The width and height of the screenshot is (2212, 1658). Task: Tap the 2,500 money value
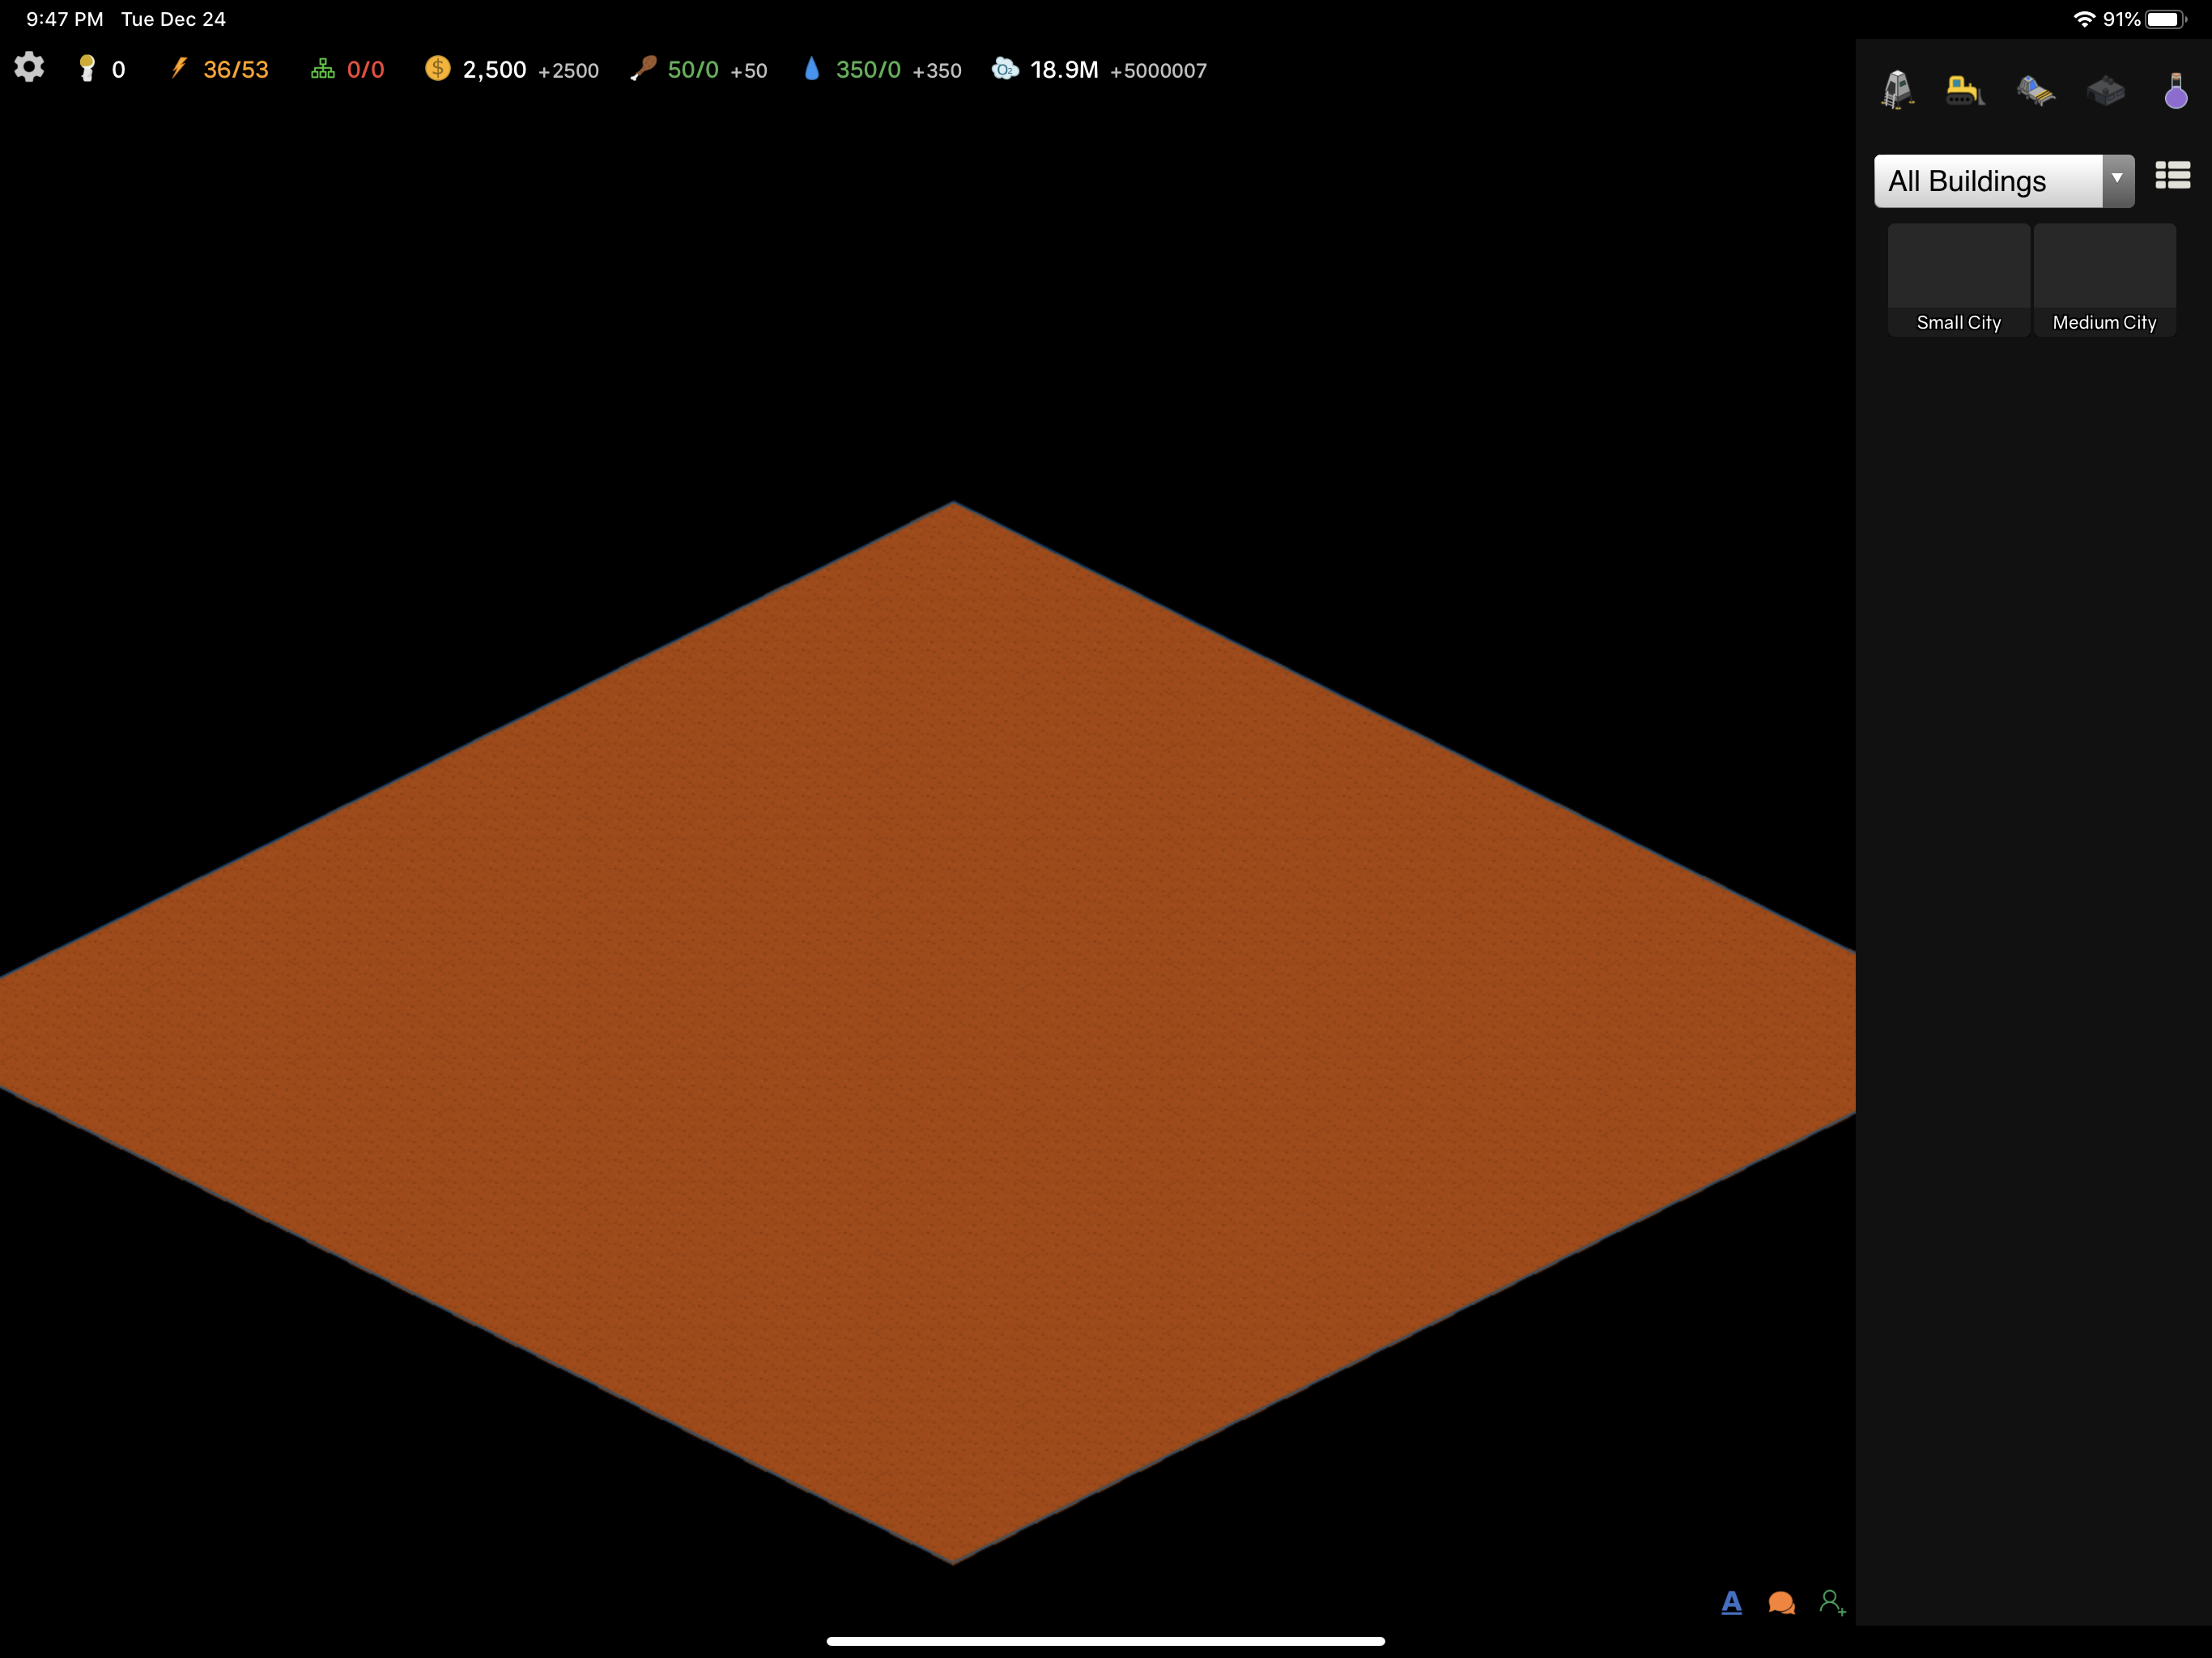click(494, 70)
